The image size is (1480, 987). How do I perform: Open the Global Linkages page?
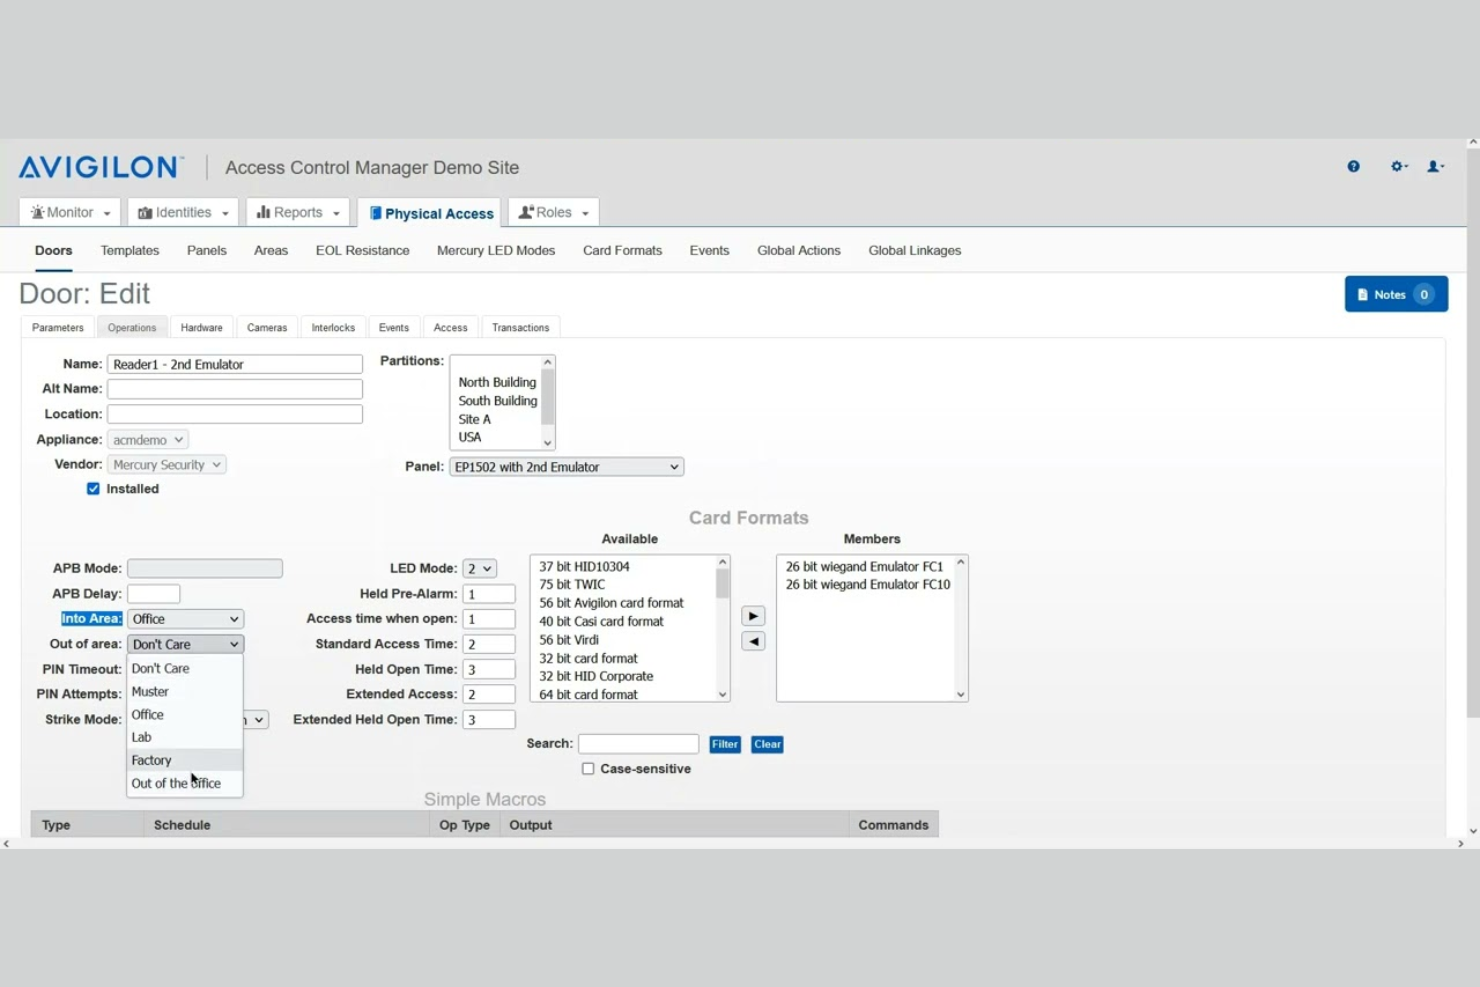tap(915, 251)
